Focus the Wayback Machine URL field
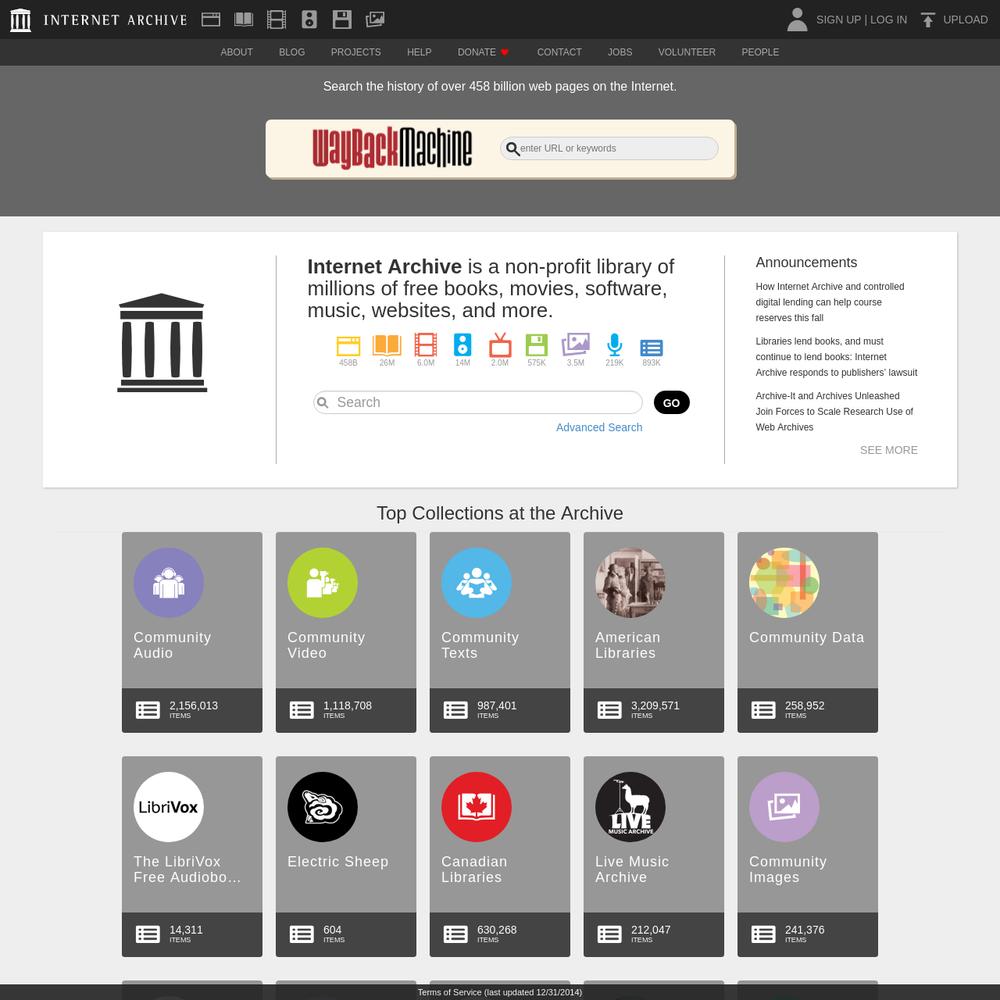Viewport: 1000px width, 1000px height. [x=609, y=149]
